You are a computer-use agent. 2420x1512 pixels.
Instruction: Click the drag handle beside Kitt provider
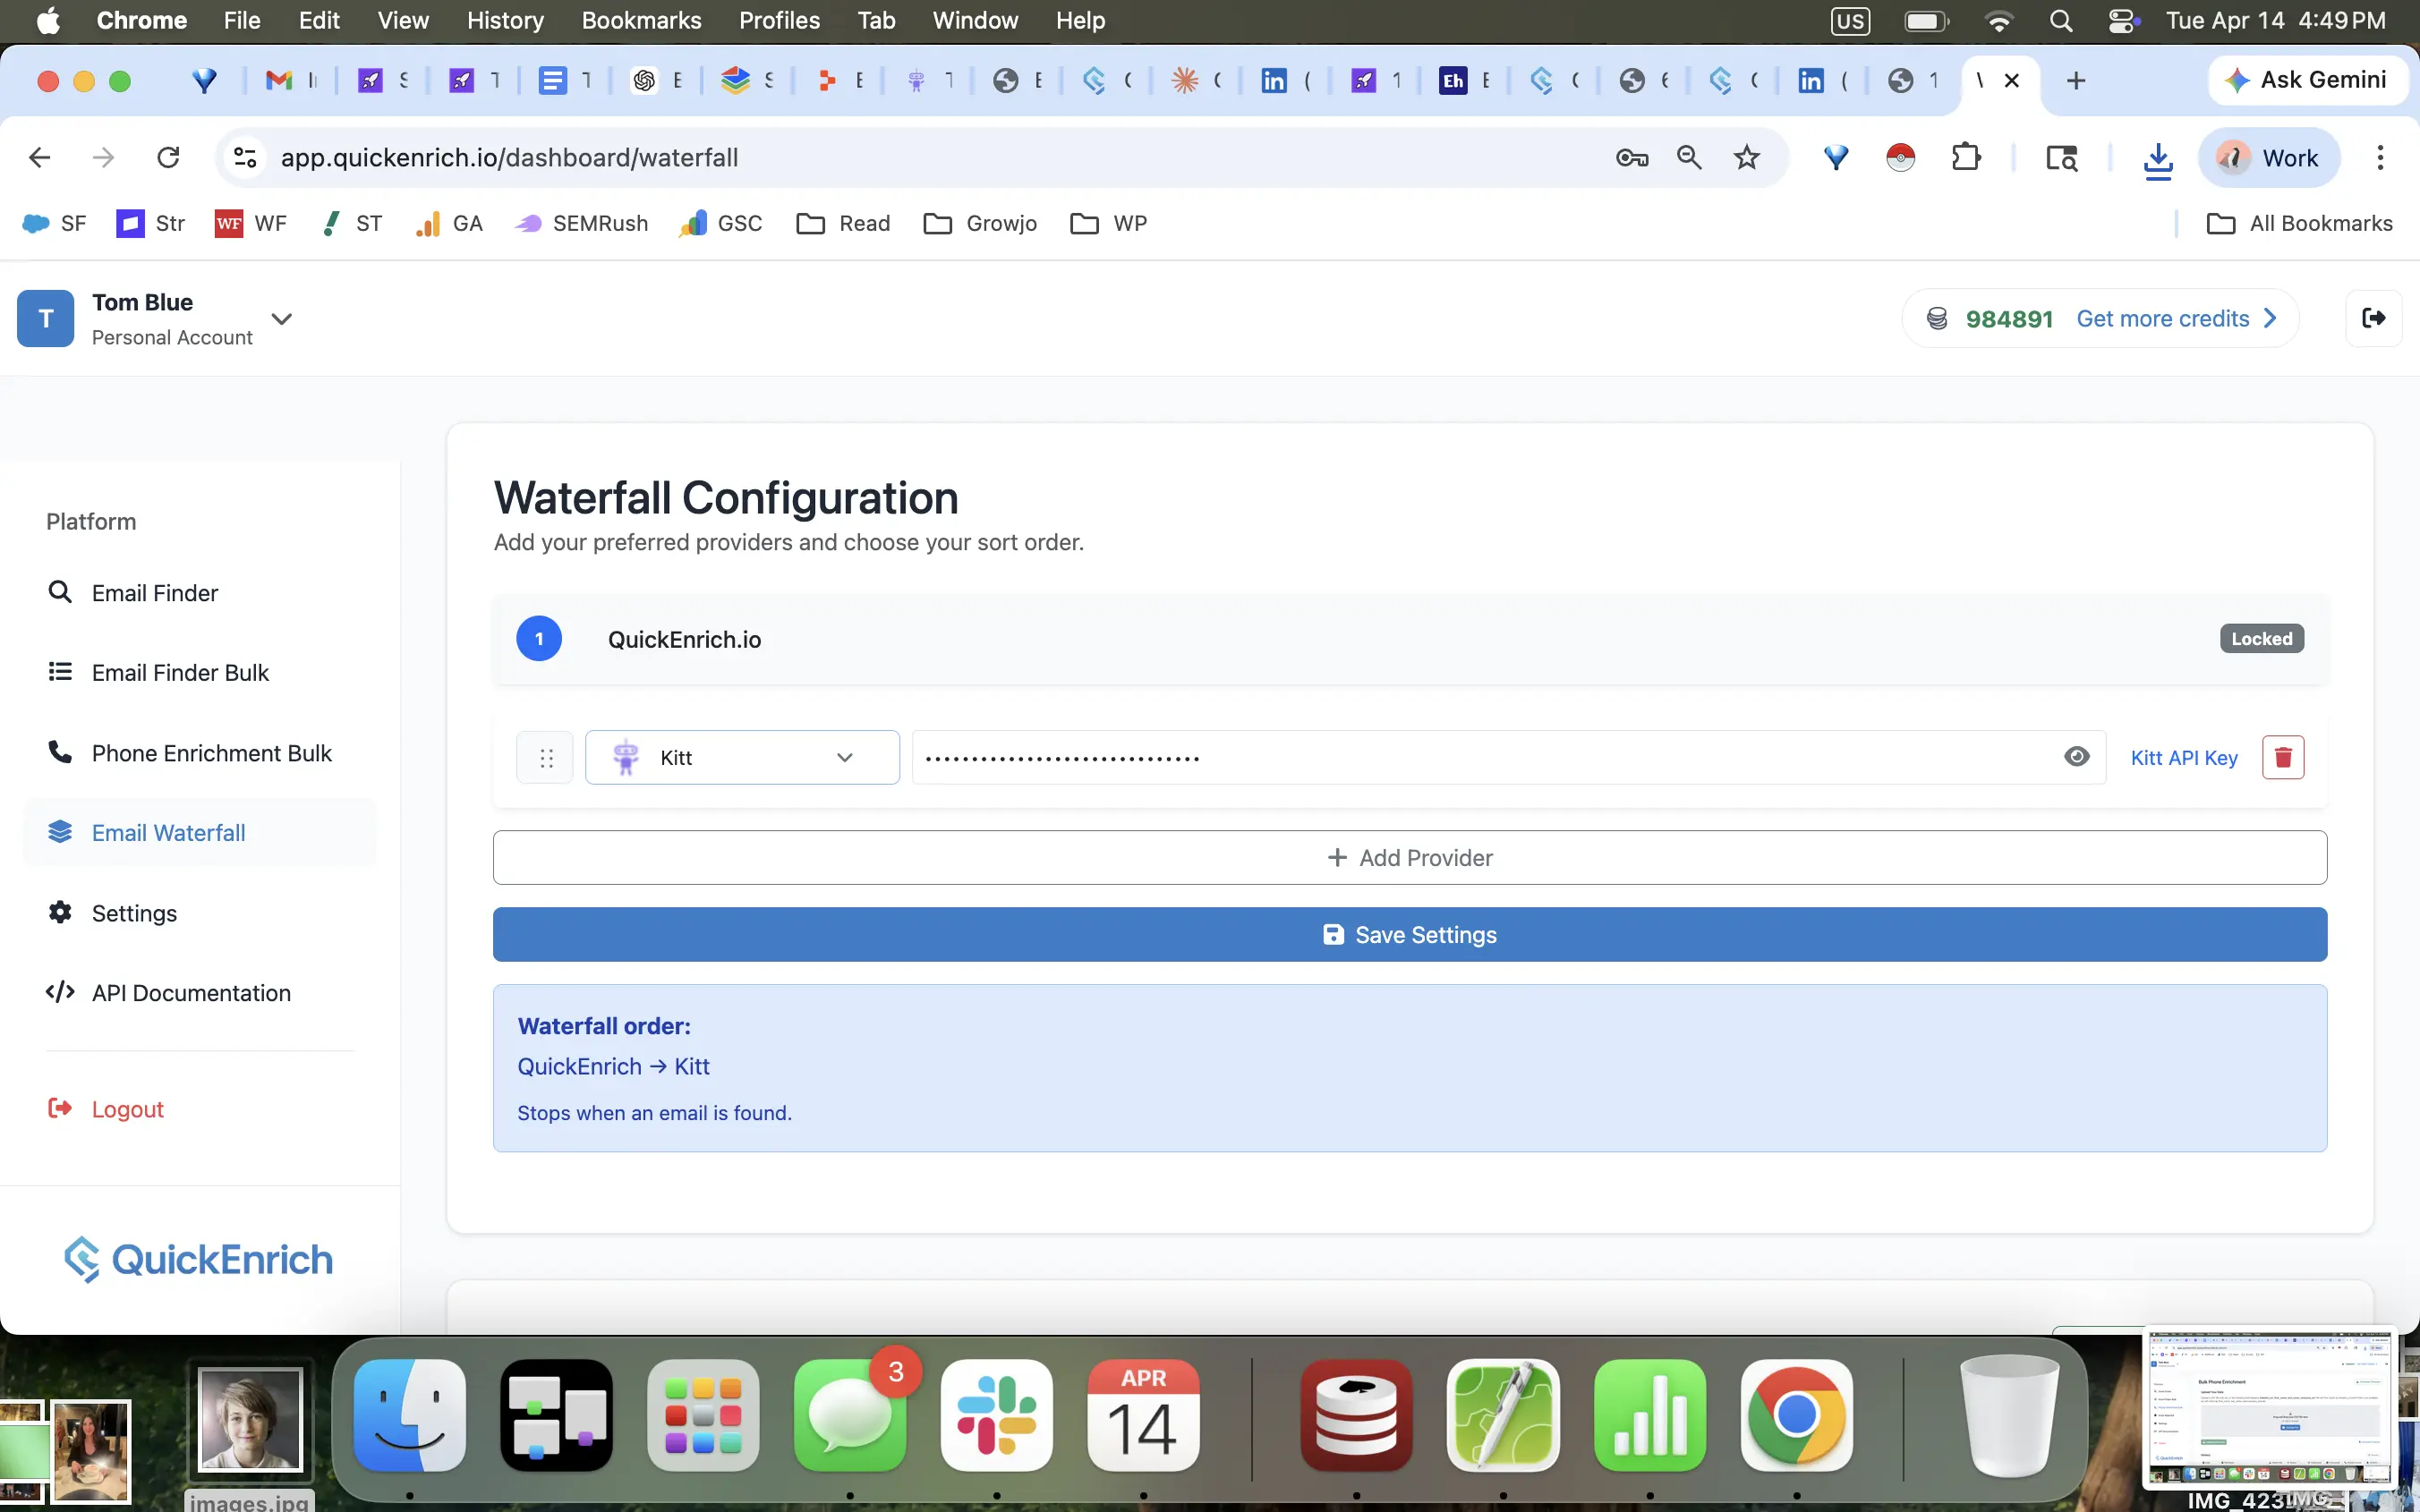pyautogui.click(x=545, y=758)
